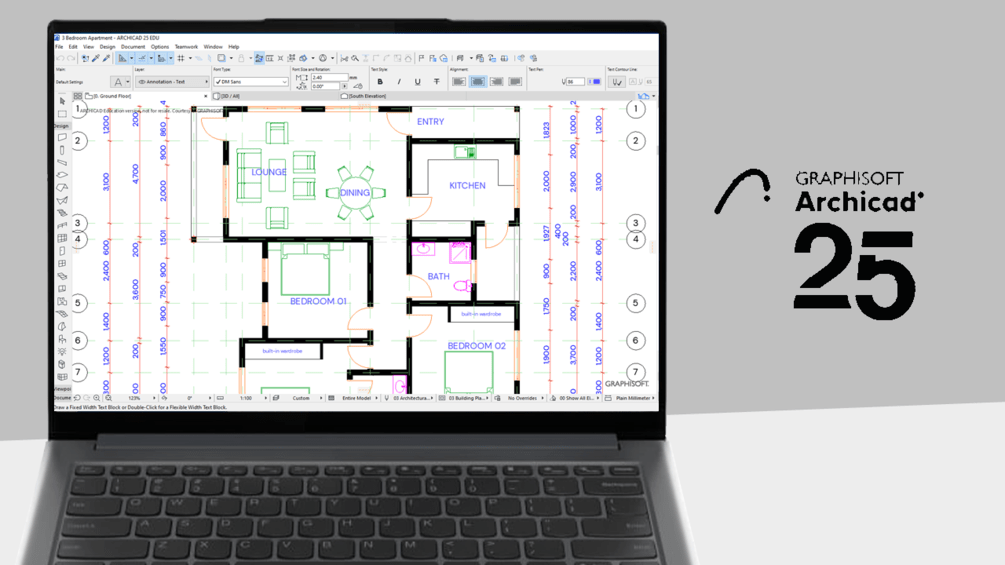
Task: Expand the grid snap options arrow
Action: point(190,58)
